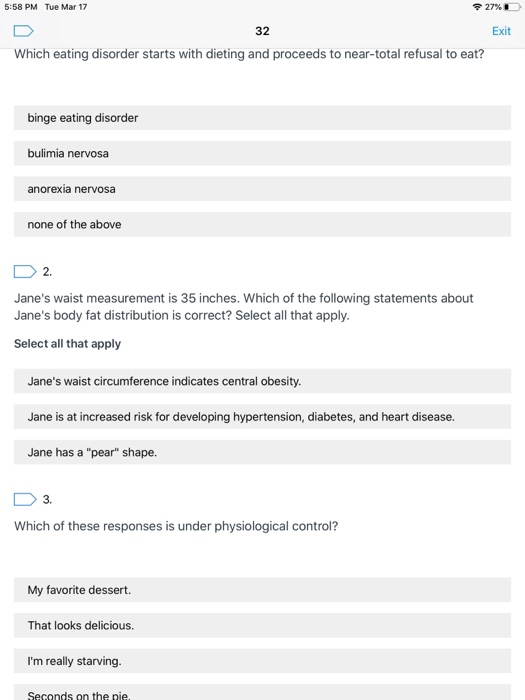The image size is (525, 700).
Task: Check increased risk for hypertension option
Action: tap(262, 417)
